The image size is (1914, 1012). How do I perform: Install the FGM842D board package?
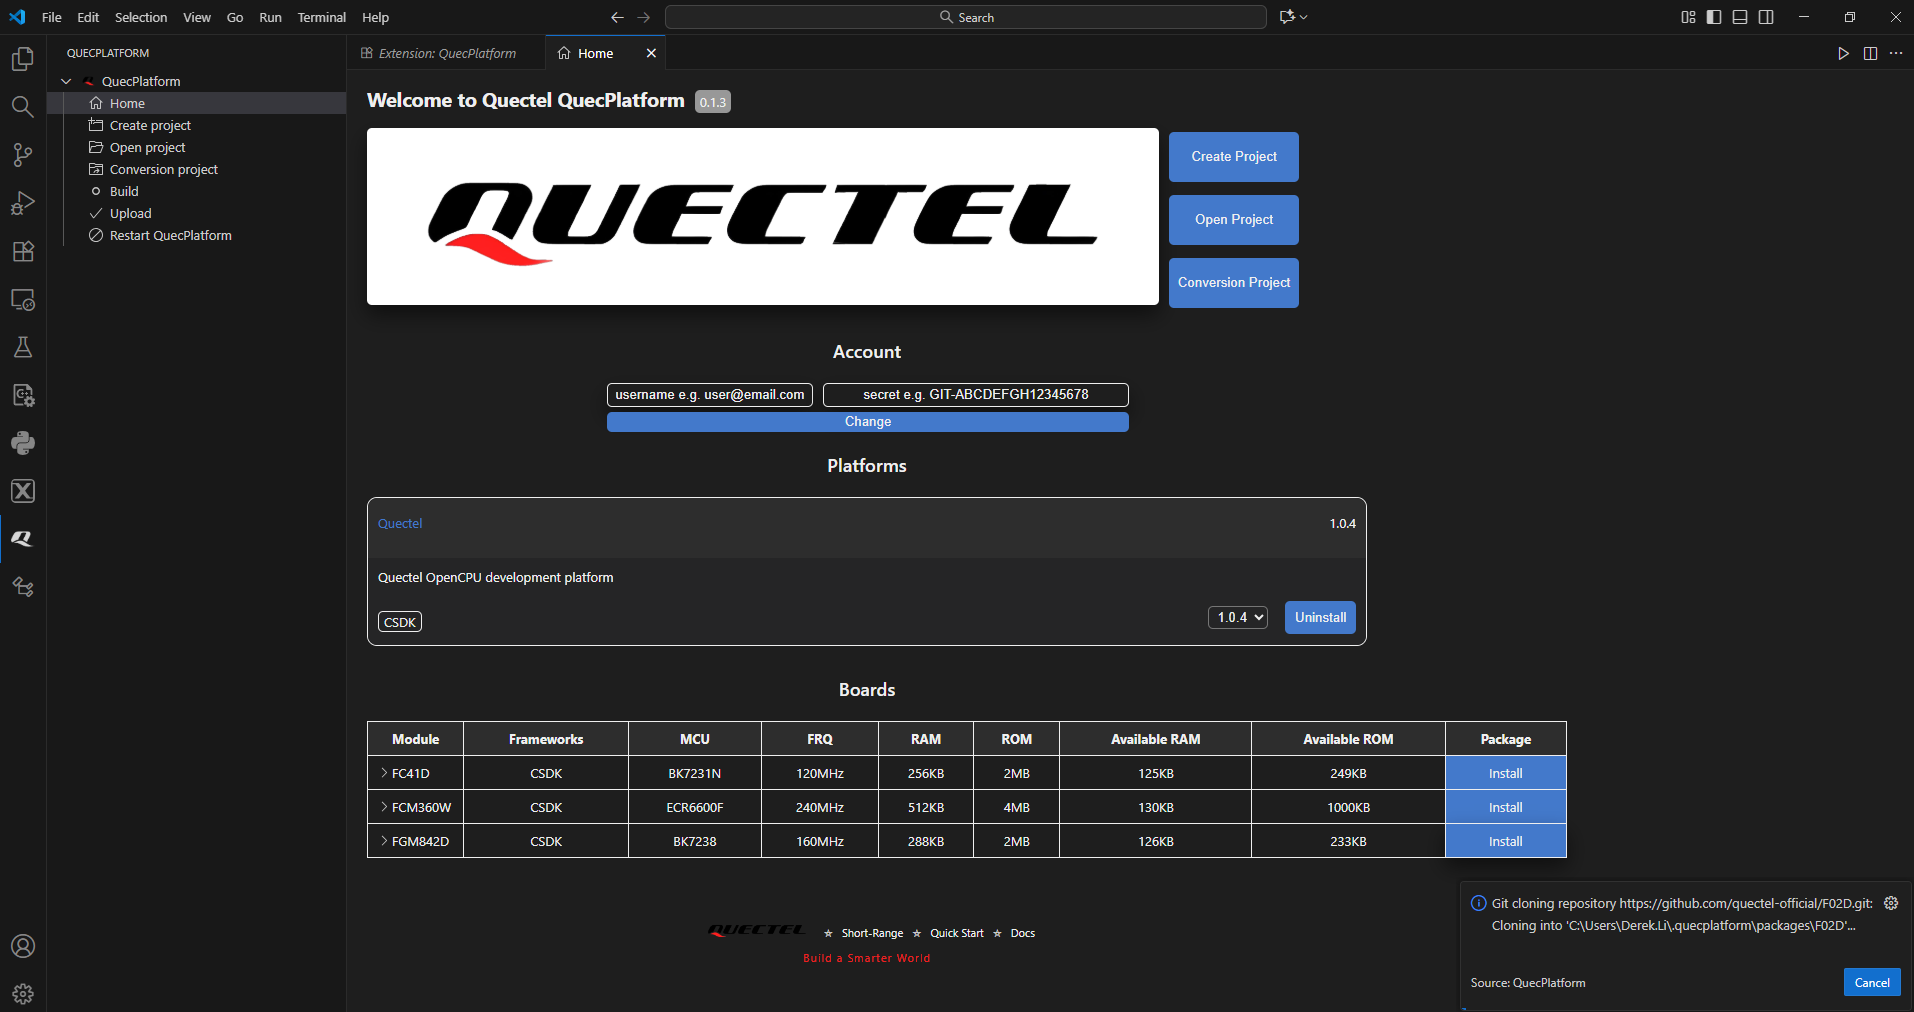[1505, 841]
